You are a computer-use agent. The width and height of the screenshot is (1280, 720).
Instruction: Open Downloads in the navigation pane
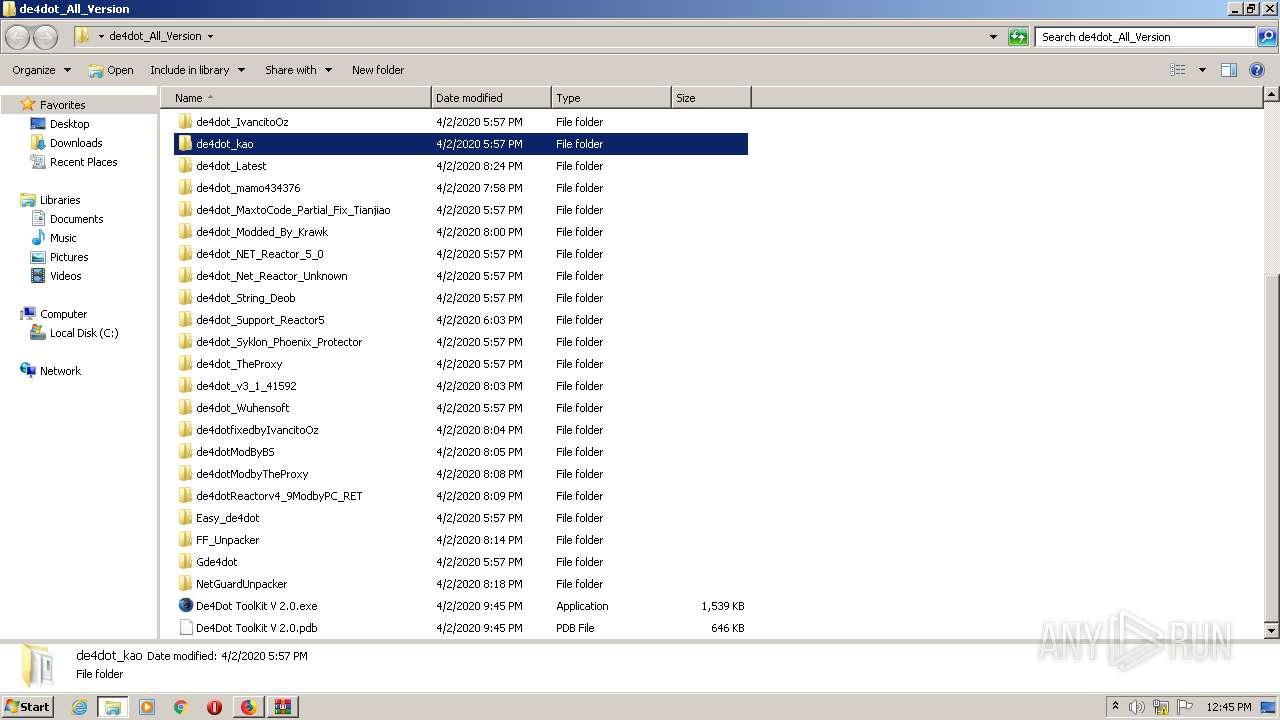[x=76, y=143]
